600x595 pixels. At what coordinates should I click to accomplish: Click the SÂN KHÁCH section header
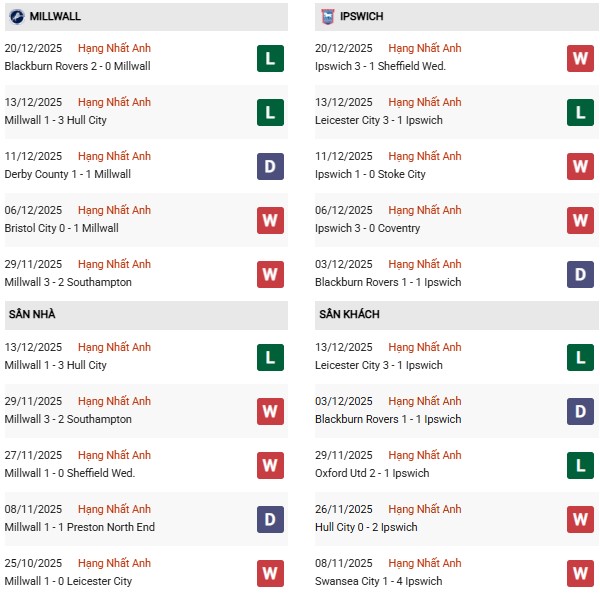coord(349,314)
